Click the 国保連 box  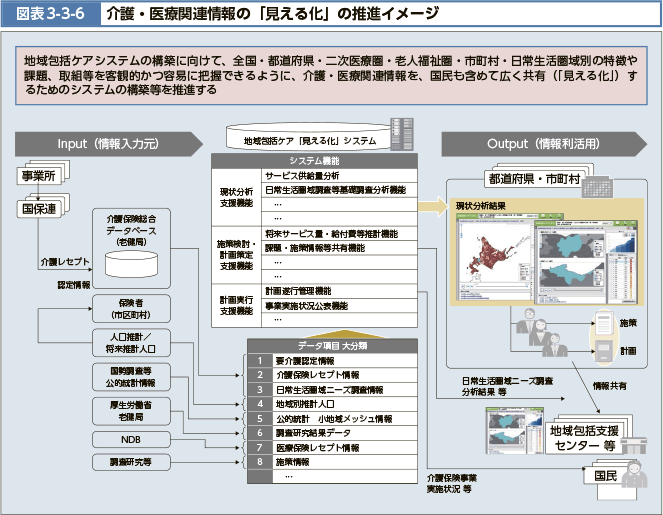coord(39,208)
